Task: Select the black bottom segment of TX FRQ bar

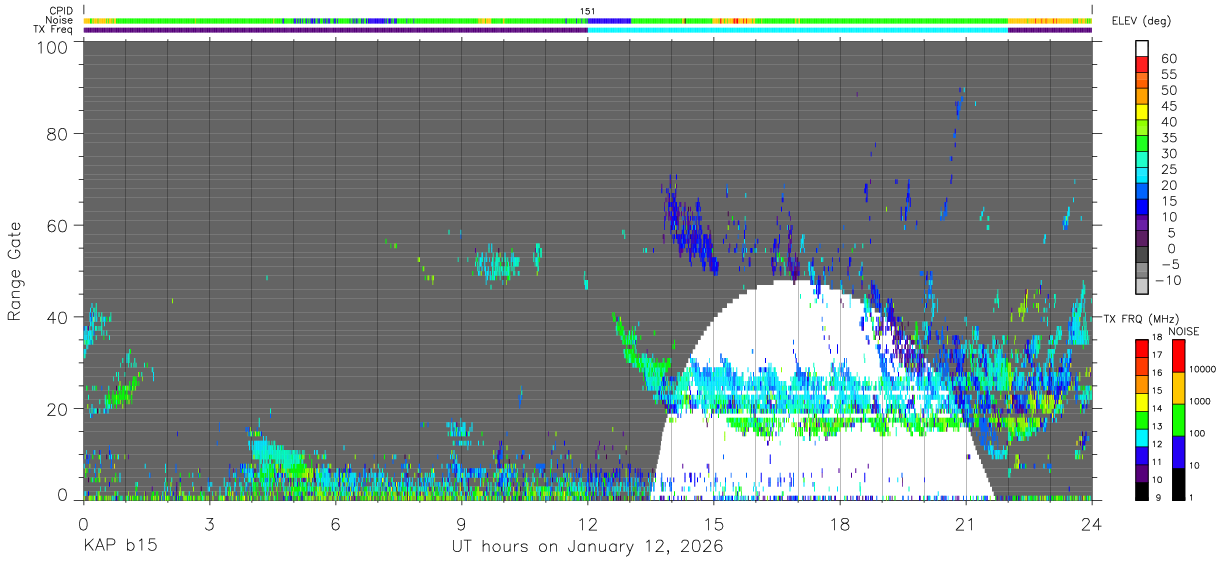Action: (x=1142, y=491)
